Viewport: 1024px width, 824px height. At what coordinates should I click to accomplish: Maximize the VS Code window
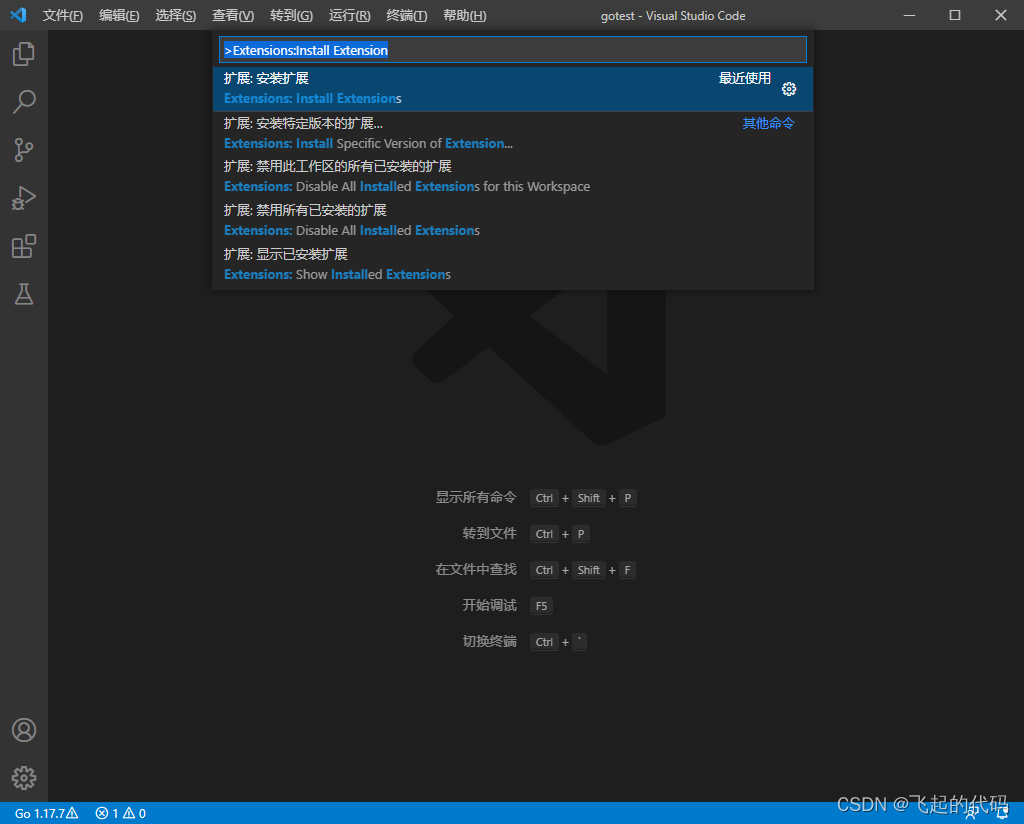point(955,15)
